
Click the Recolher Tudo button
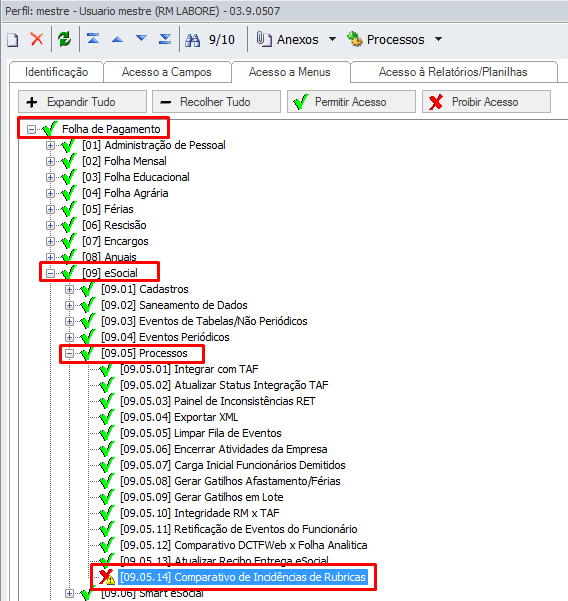click(x=217, y=102)
